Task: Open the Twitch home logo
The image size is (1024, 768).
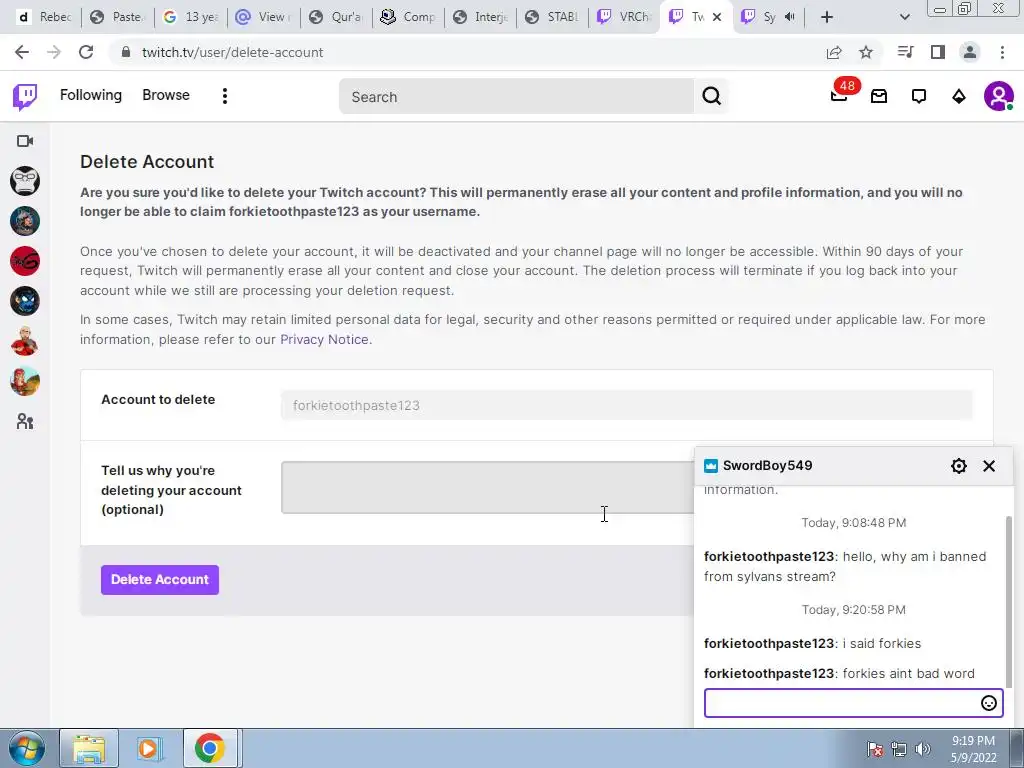Action: click(x=25, y=97)
